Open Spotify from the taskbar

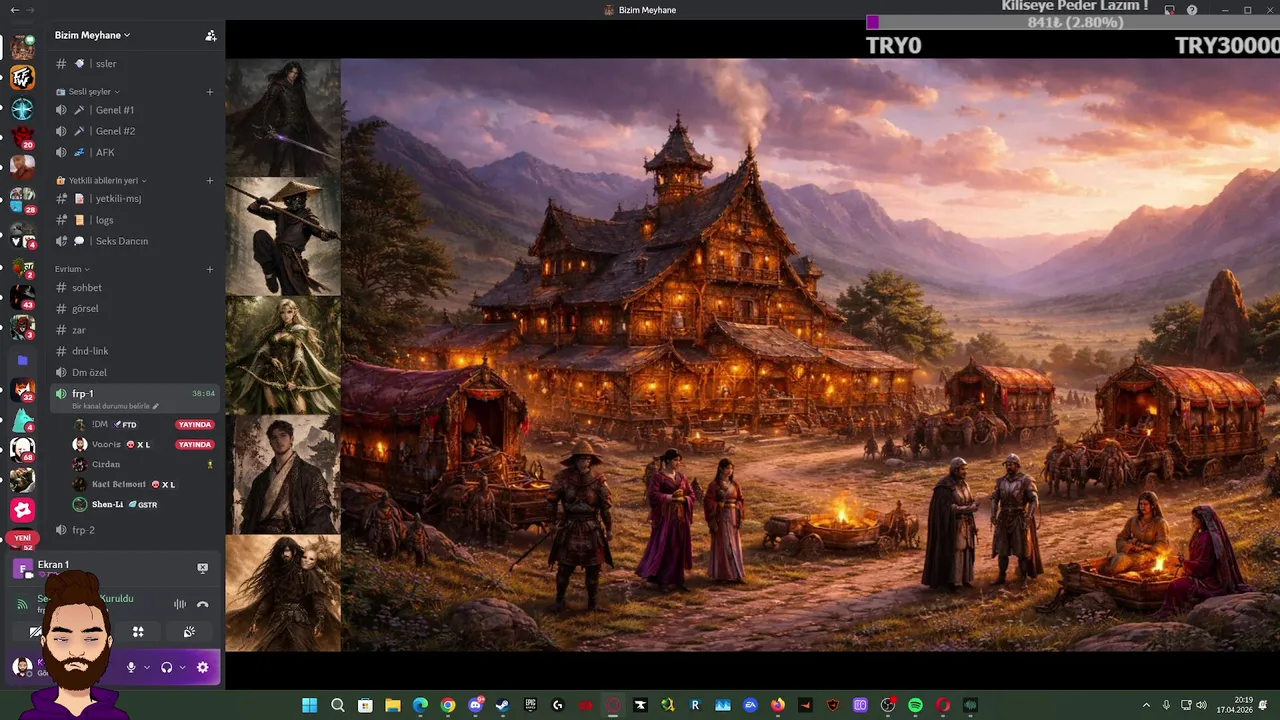tap(915, 705)
